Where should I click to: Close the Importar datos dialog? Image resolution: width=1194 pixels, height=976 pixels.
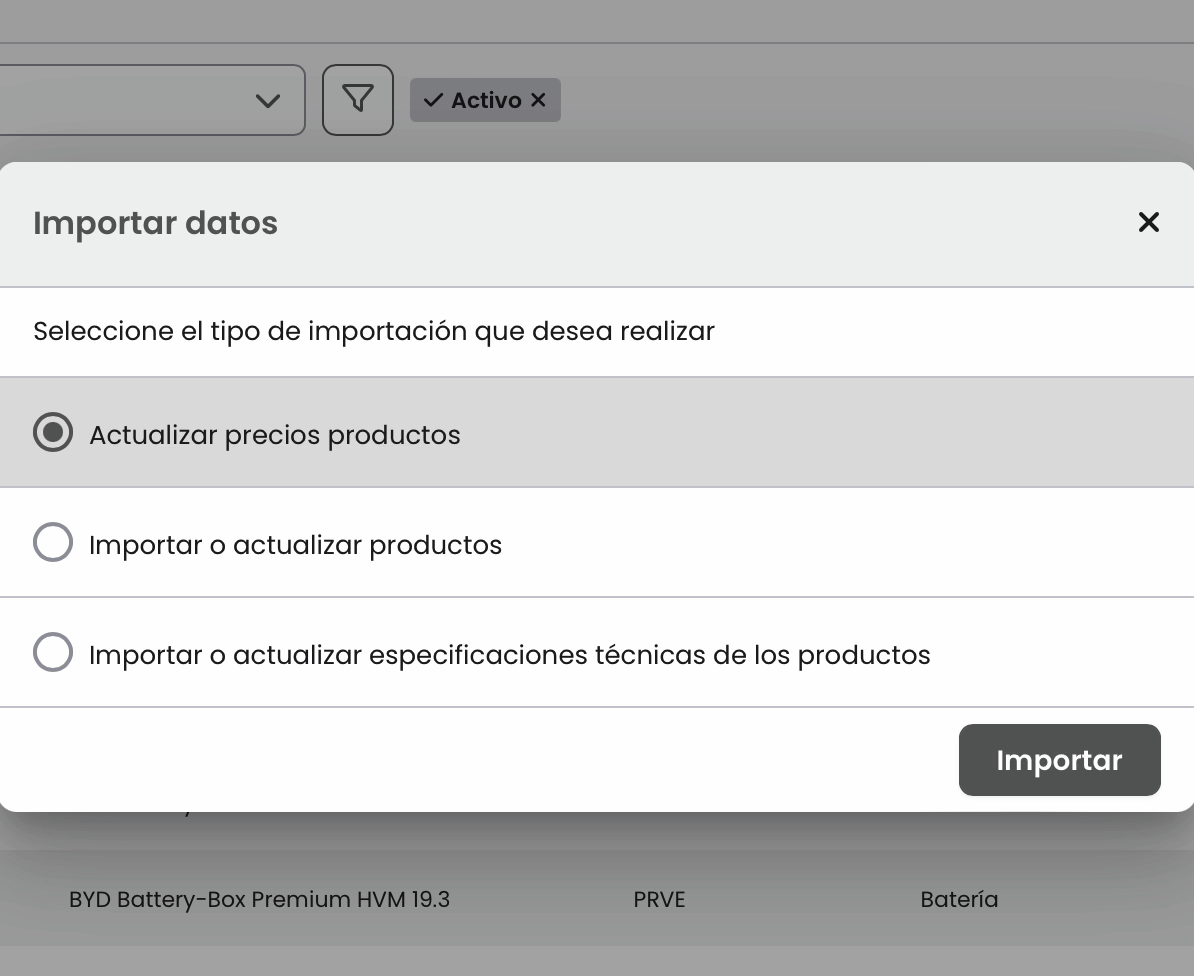click(x=1148, y=222)
